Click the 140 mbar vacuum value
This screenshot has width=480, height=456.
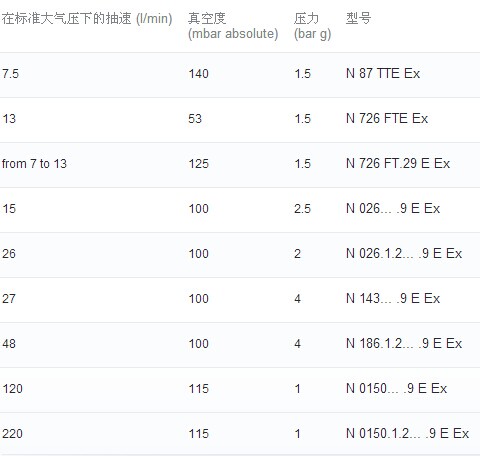tap(198, 74)
